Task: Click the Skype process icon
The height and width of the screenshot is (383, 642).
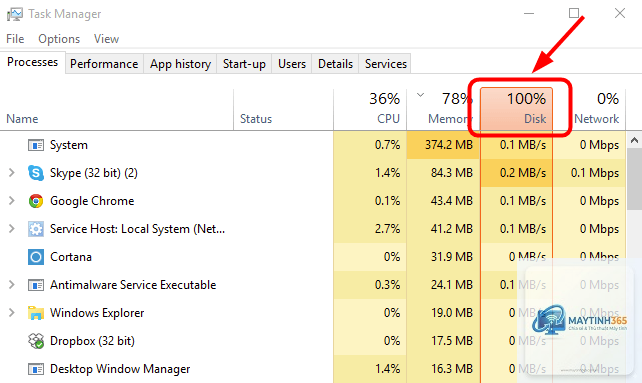Action: coord(36,173)
